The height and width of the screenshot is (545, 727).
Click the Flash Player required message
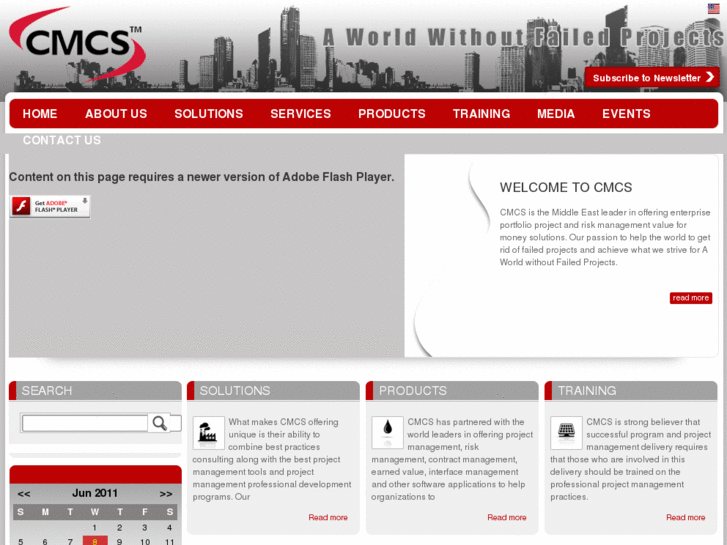(x=202, y=177)
